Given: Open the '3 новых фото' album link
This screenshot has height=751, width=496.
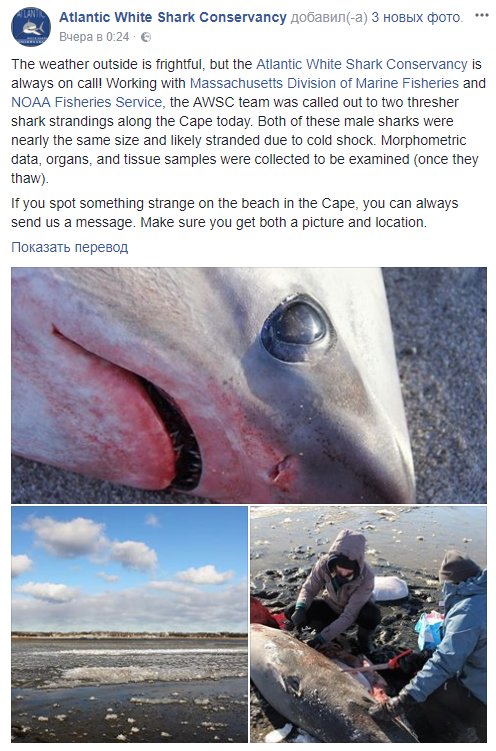Looking at the screenshot, I should point(417,17).
